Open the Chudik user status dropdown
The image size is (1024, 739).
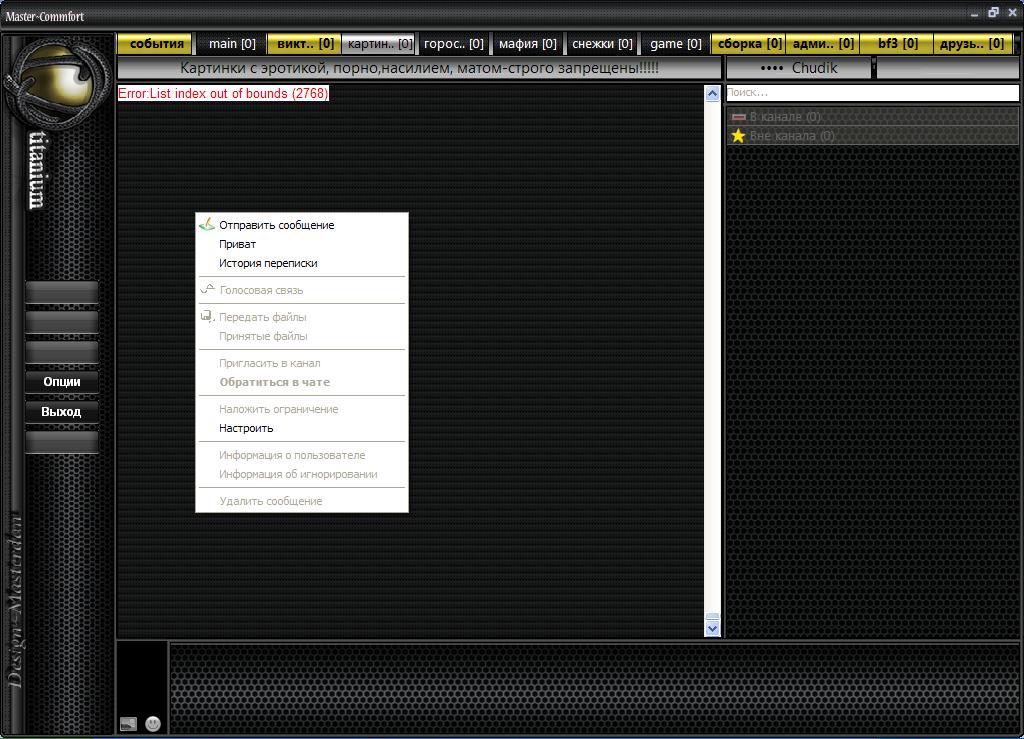[799, 68]
